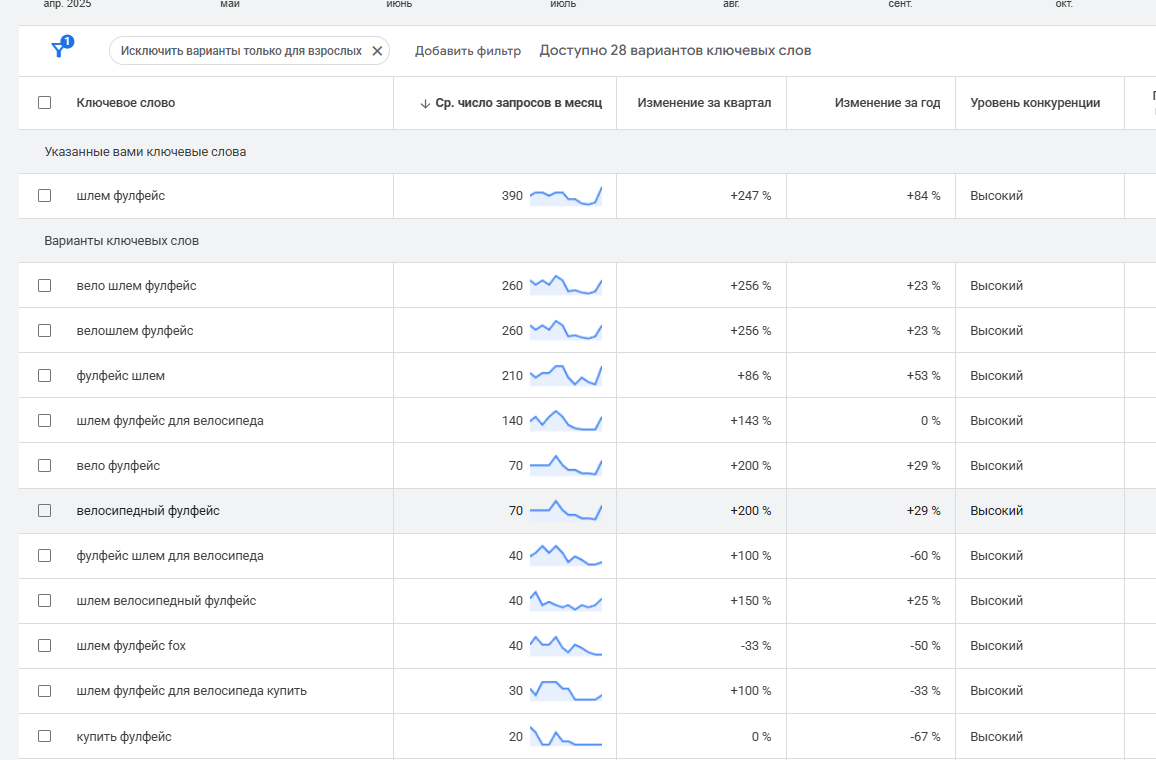The image size is (1156, 760).
Task: Click the 'фулфейс шлем' trend sparkline
Action: (566, 376)
